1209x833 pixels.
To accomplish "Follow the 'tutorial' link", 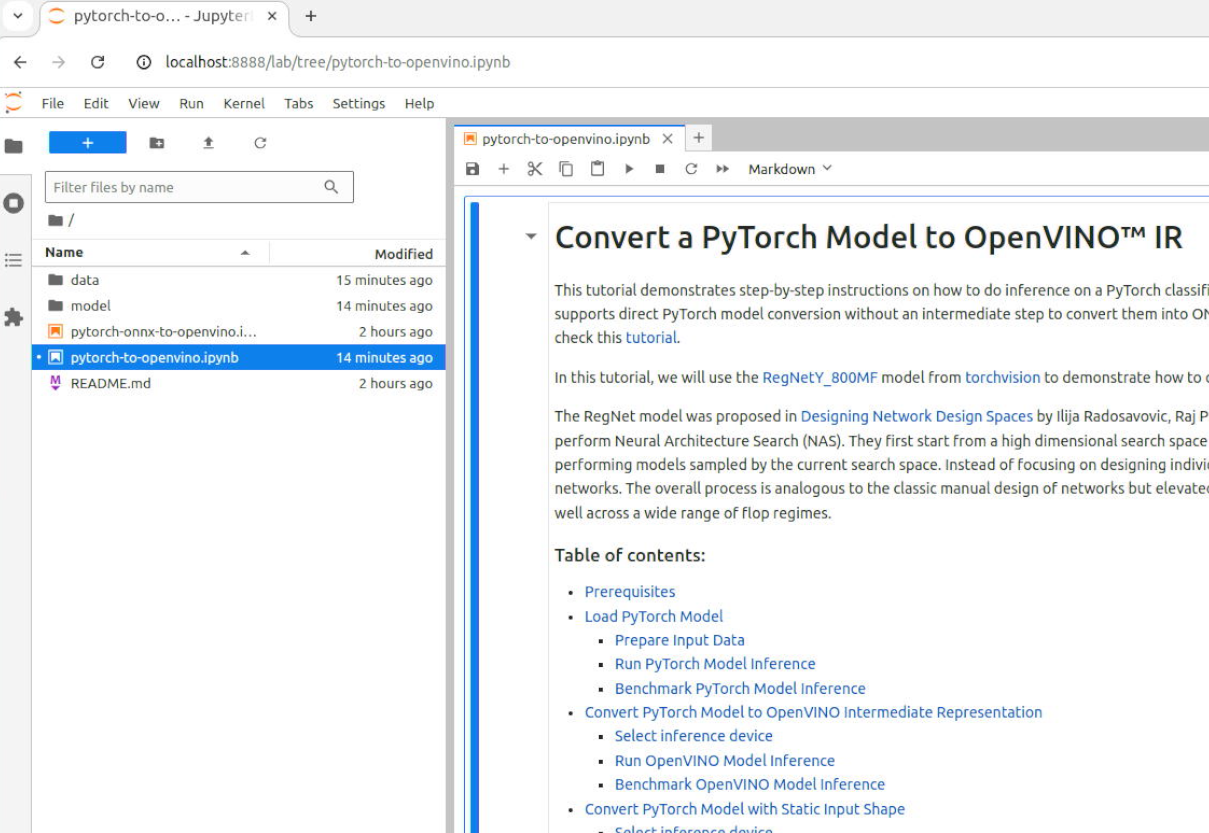I will tap(651, 338).
